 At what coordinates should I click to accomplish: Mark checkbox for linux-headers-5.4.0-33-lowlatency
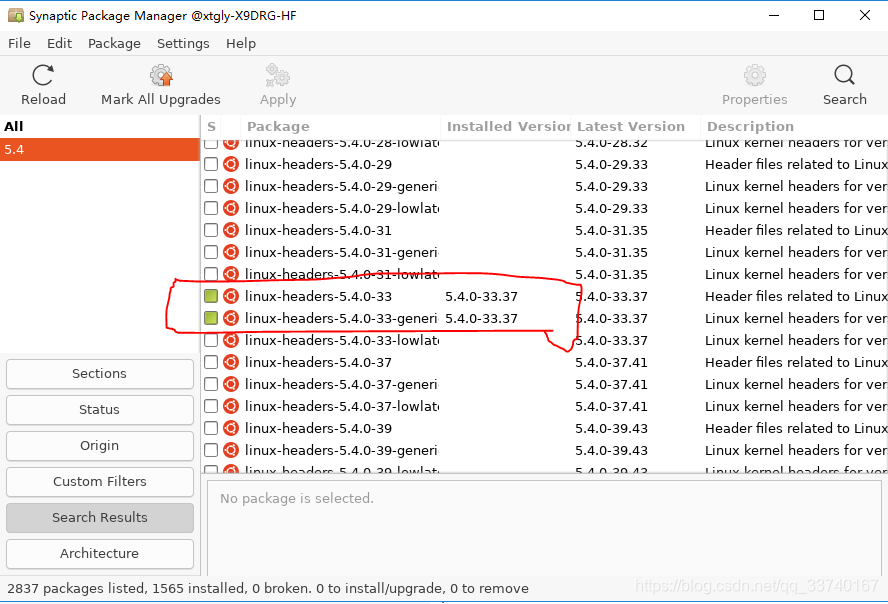point(211,340)
